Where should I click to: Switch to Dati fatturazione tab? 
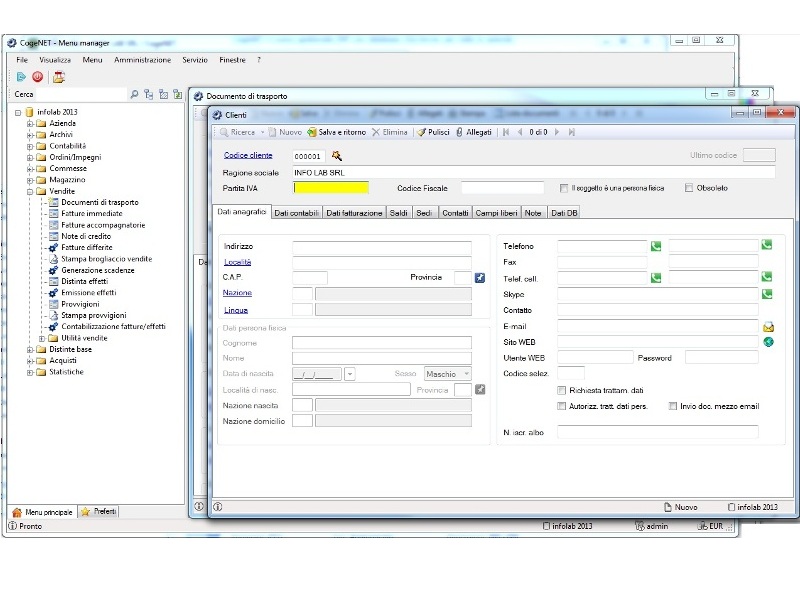coord(354,213)
